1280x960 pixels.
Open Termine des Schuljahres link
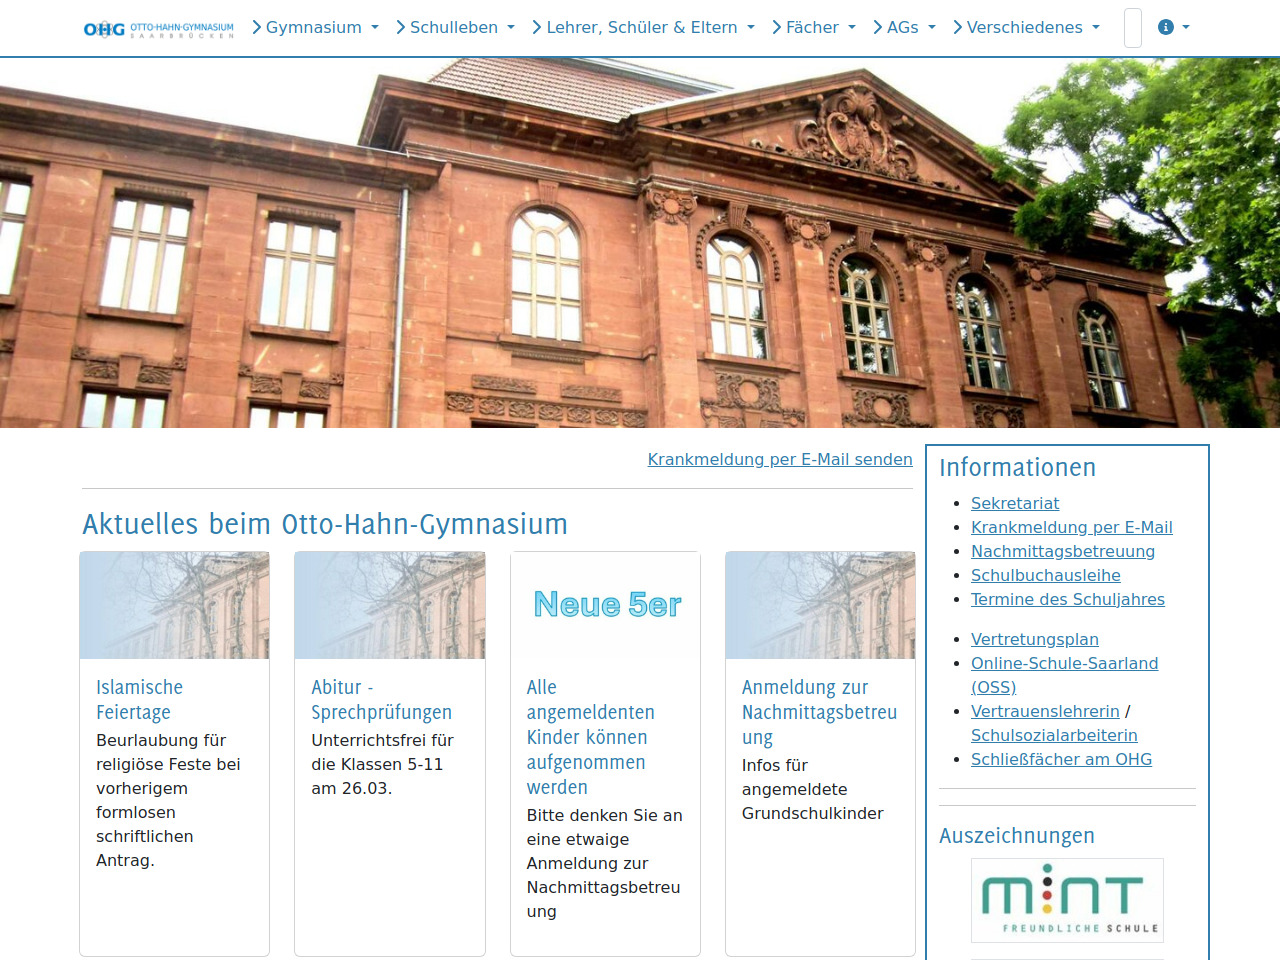[1068, 599]
